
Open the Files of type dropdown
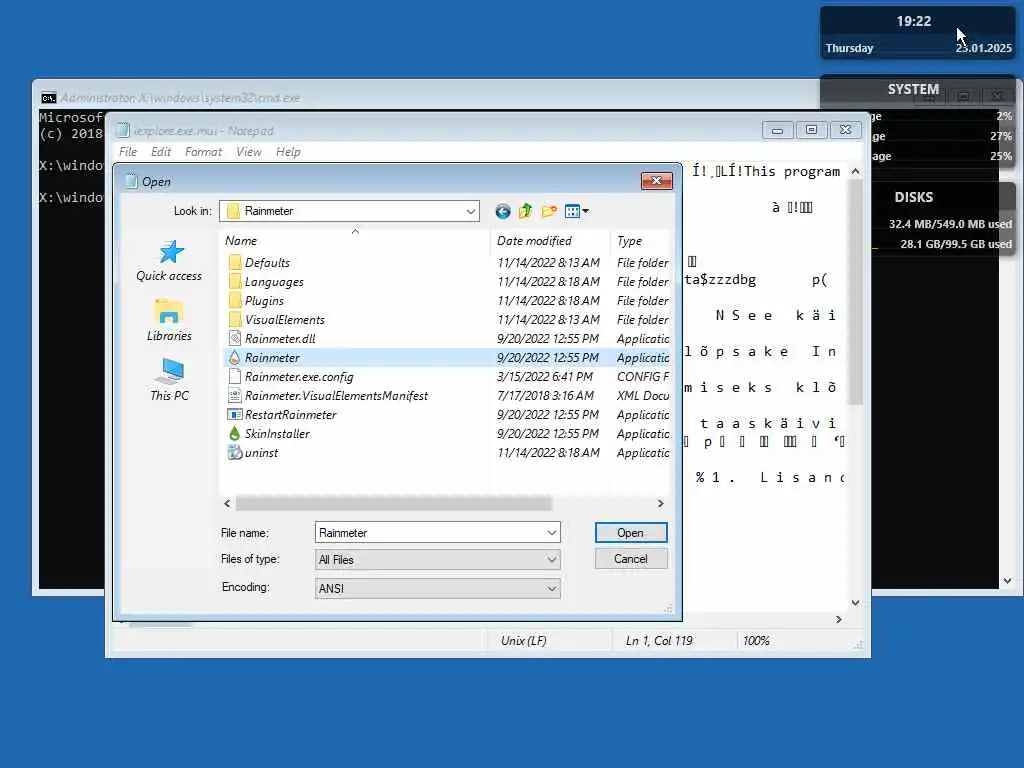coord(552,560)
